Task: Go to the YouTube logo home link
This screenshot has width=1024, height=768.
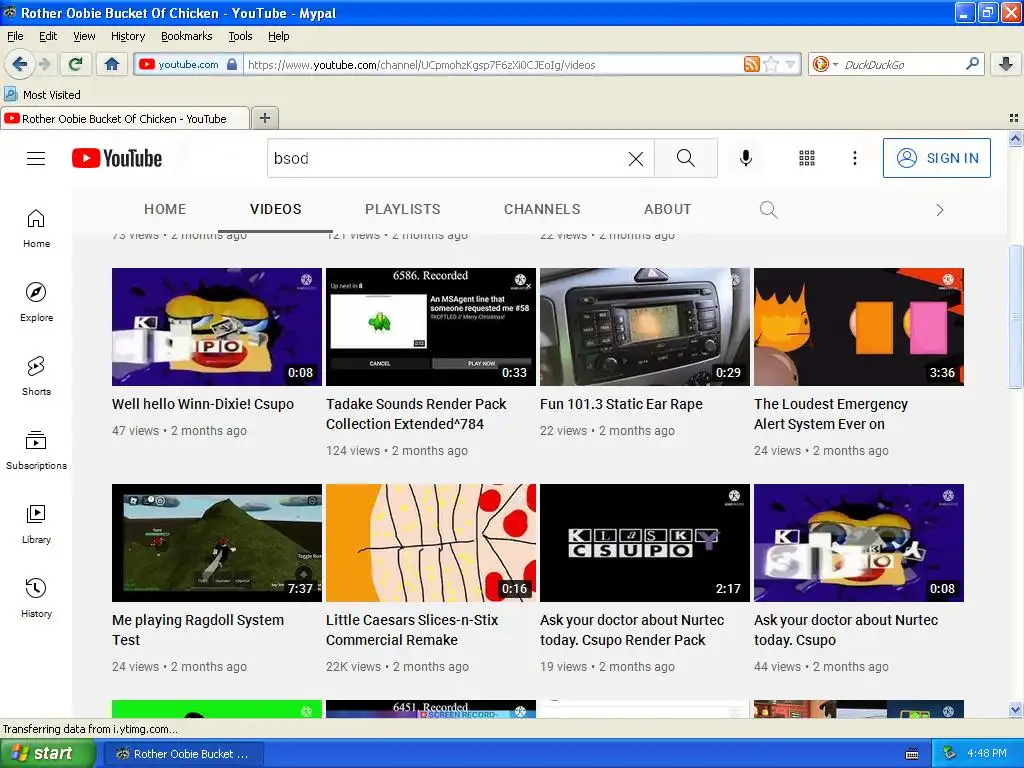Action: [x=117, y=158]
